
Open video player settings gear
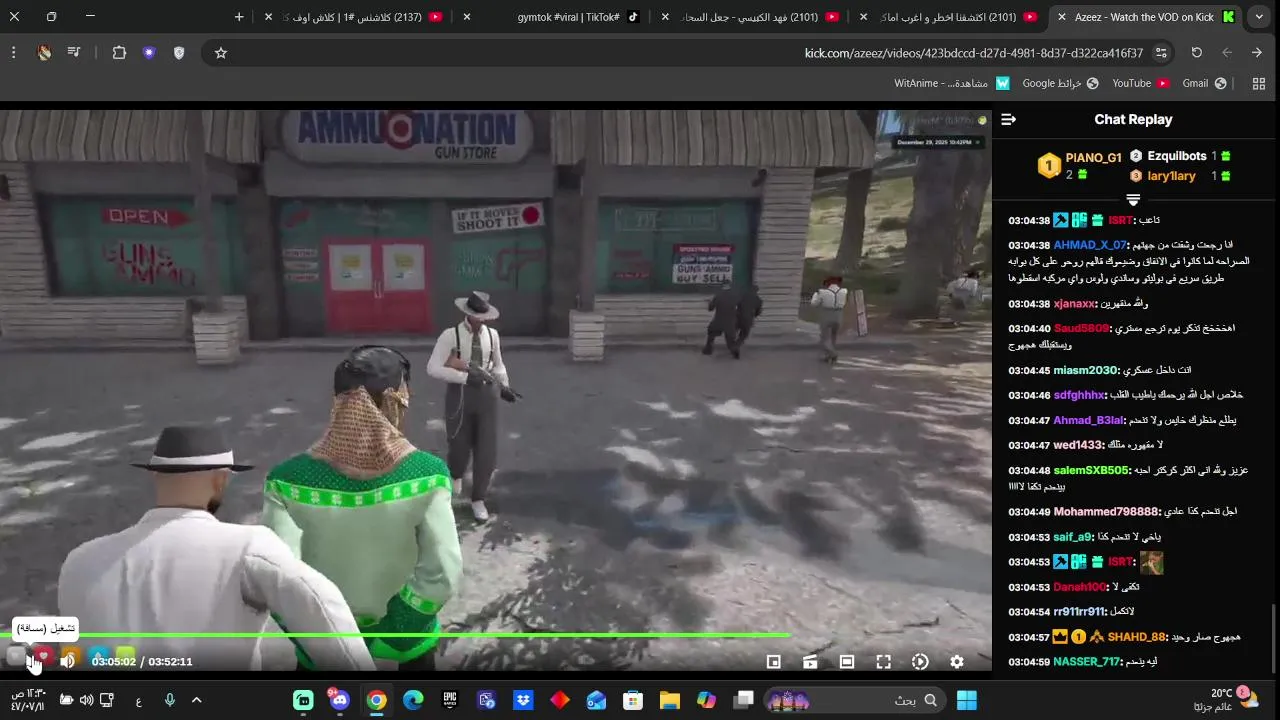coord(957,662)
